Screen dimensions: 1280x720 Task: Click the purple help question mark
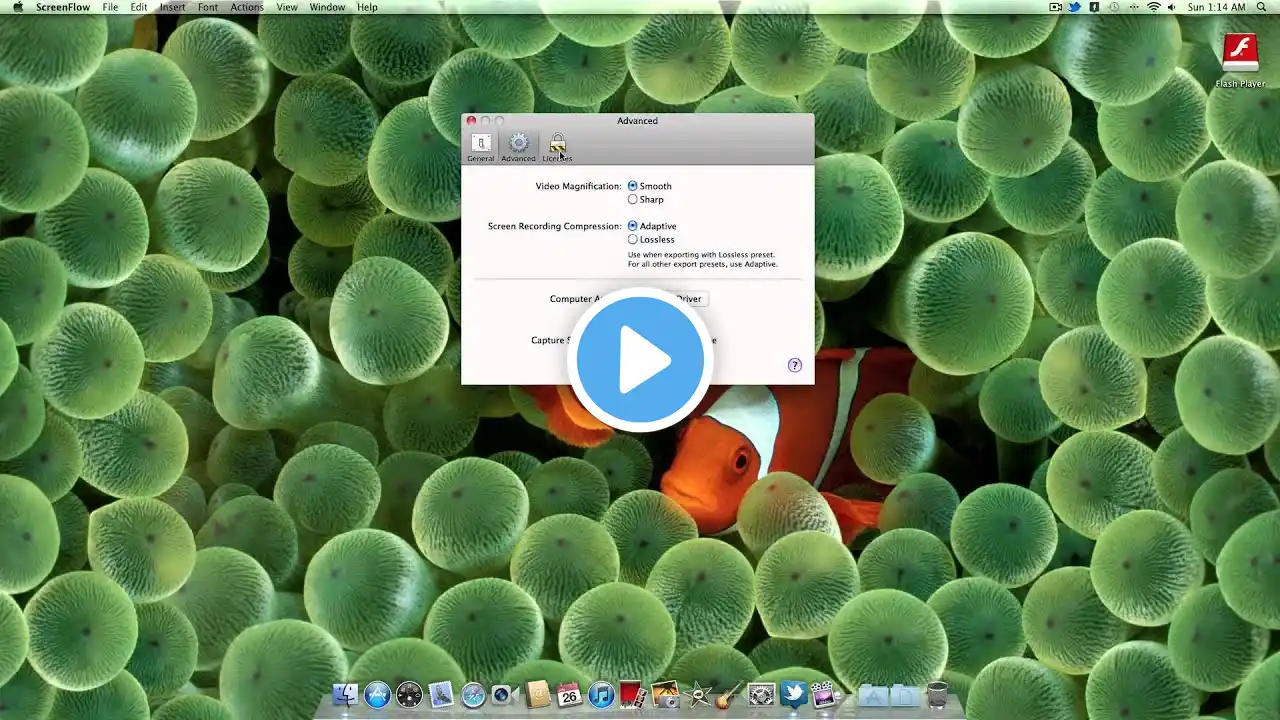[795, 365]
